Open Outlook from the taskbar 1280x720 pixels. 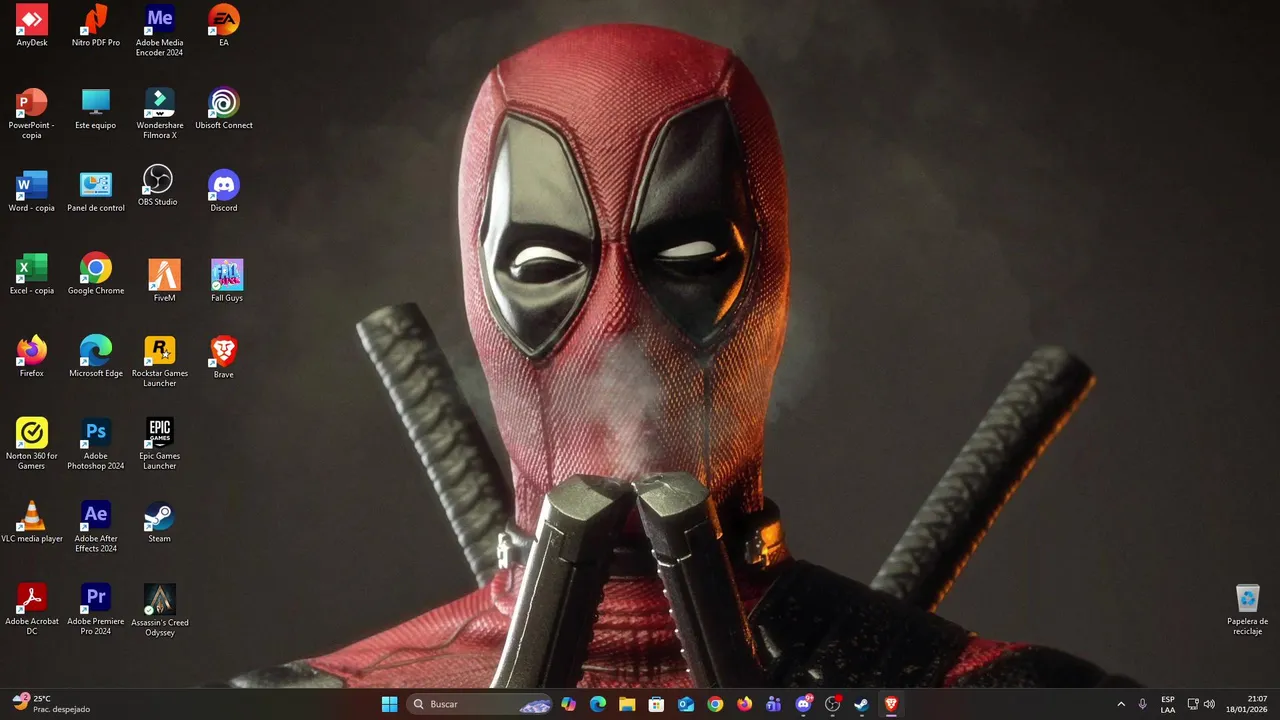click(x=686, y=704)
